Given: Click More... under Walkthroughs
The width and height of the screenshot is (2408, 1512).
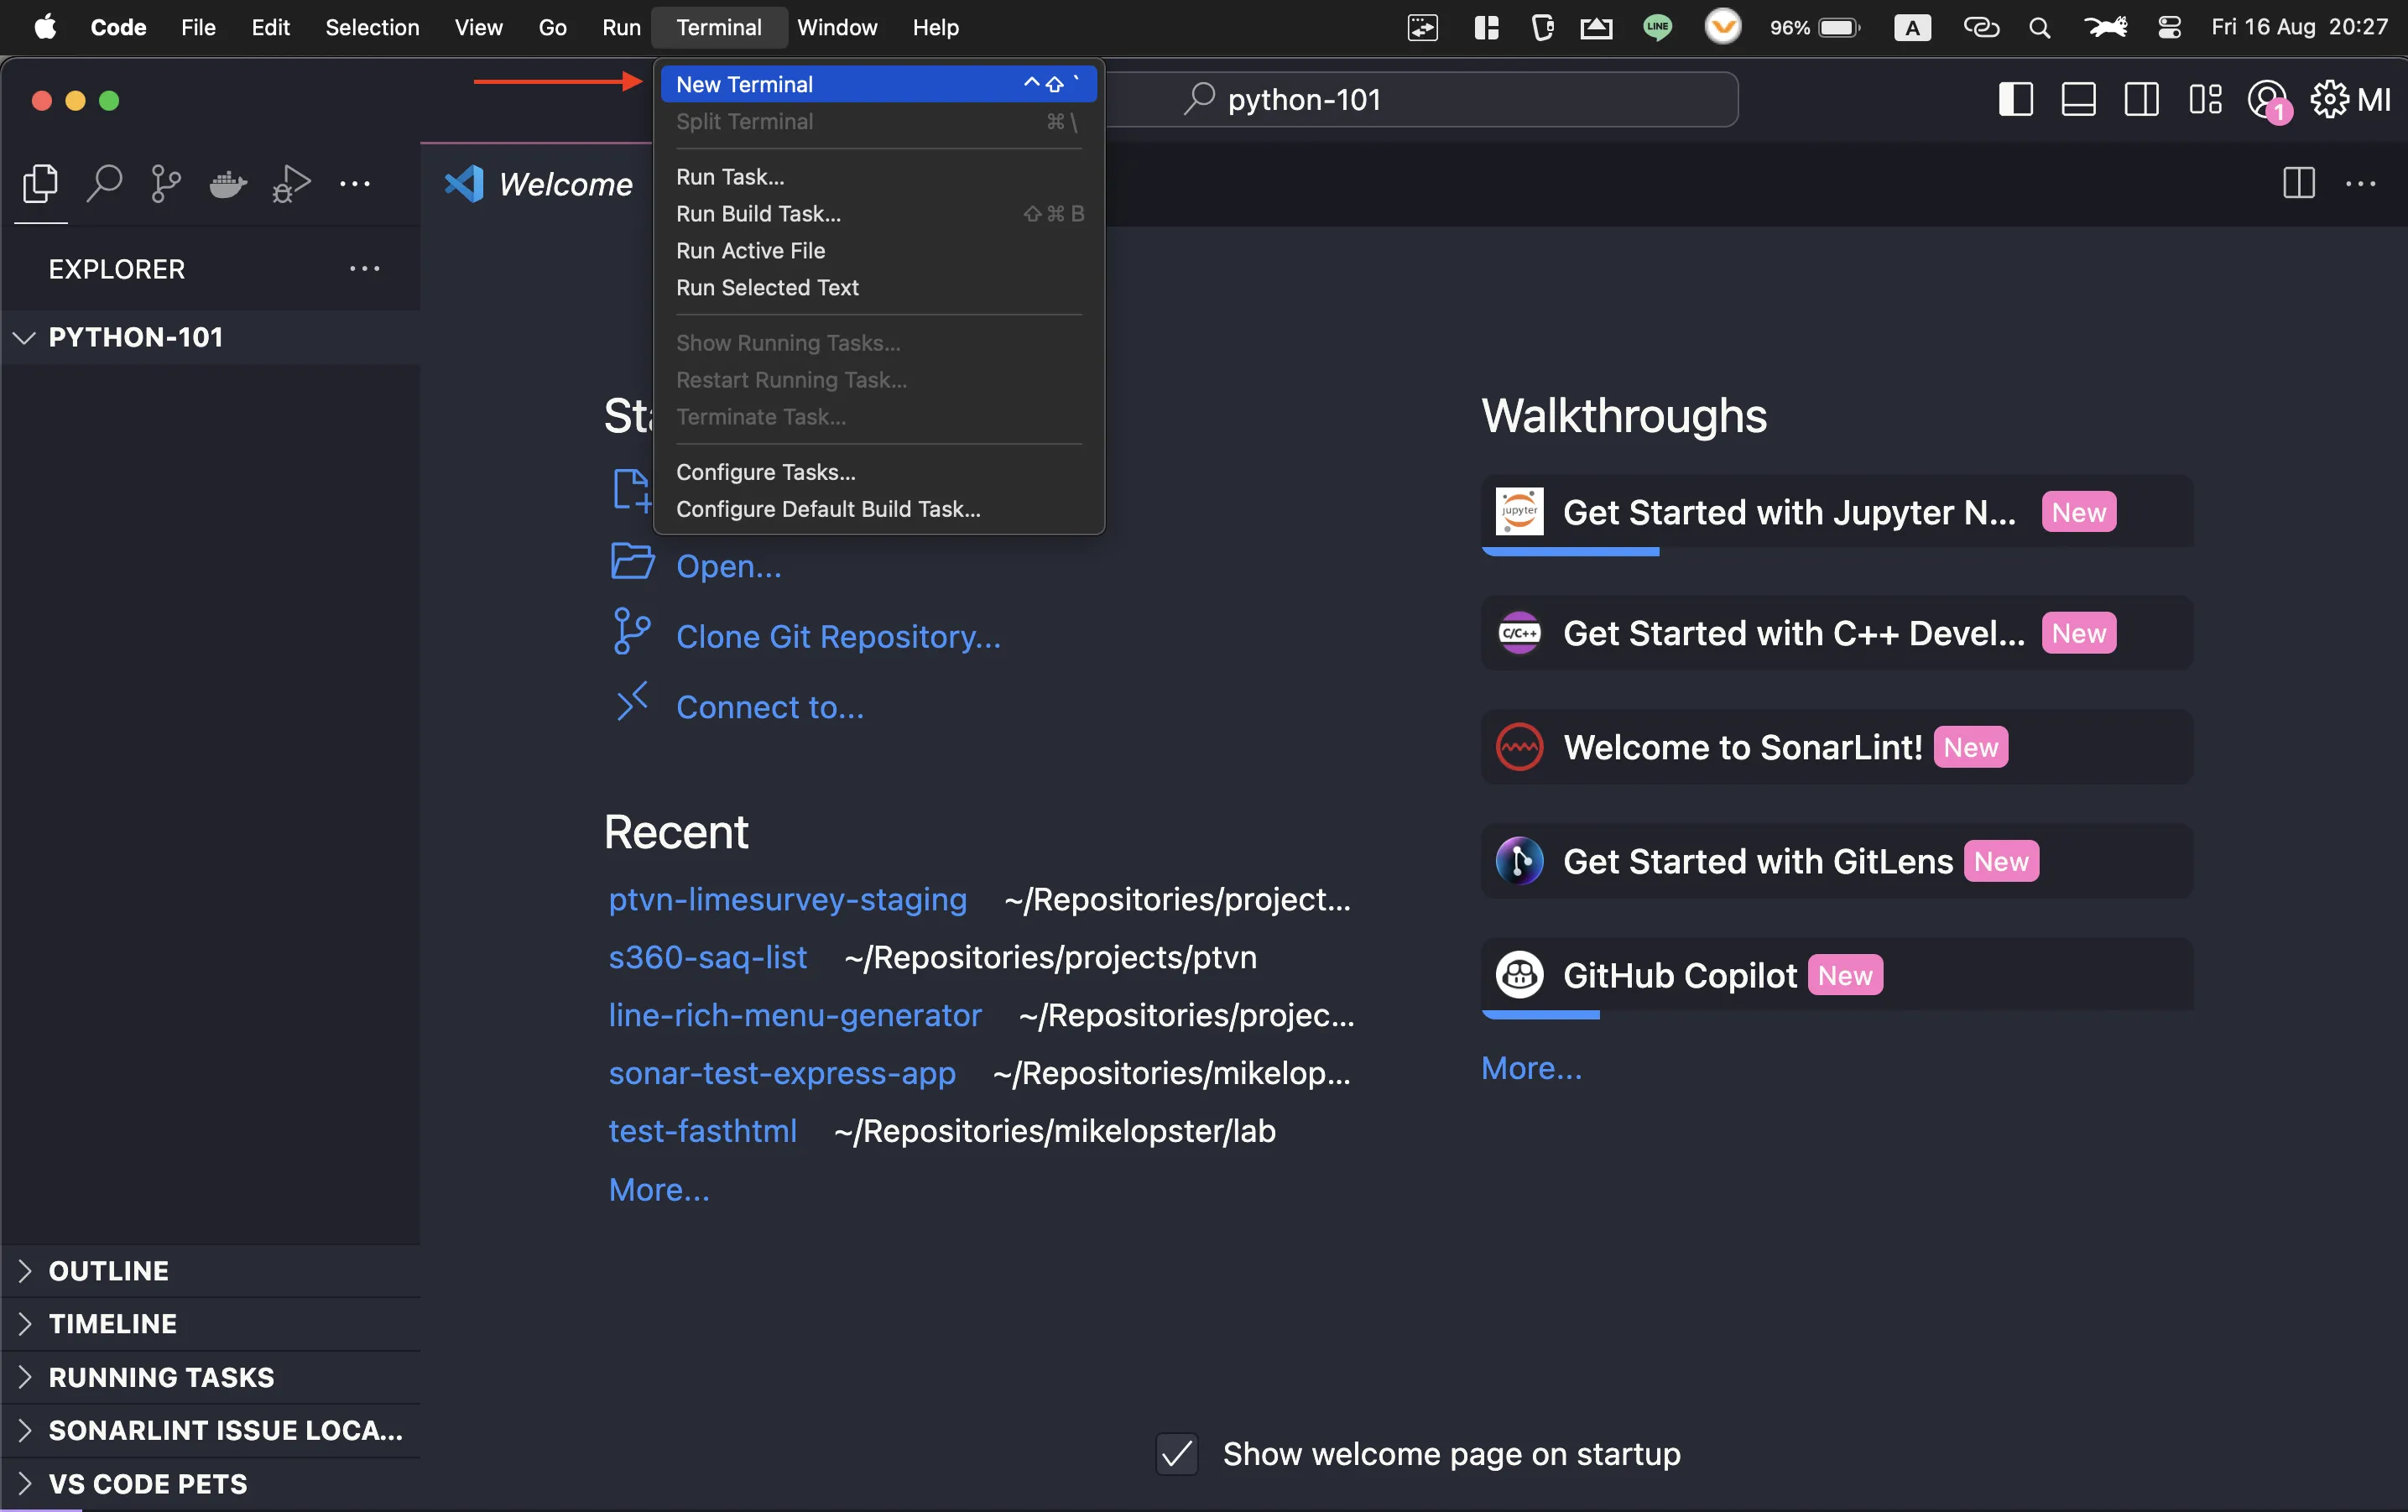Looking at the screenshot, I should pos(1532,1068).
